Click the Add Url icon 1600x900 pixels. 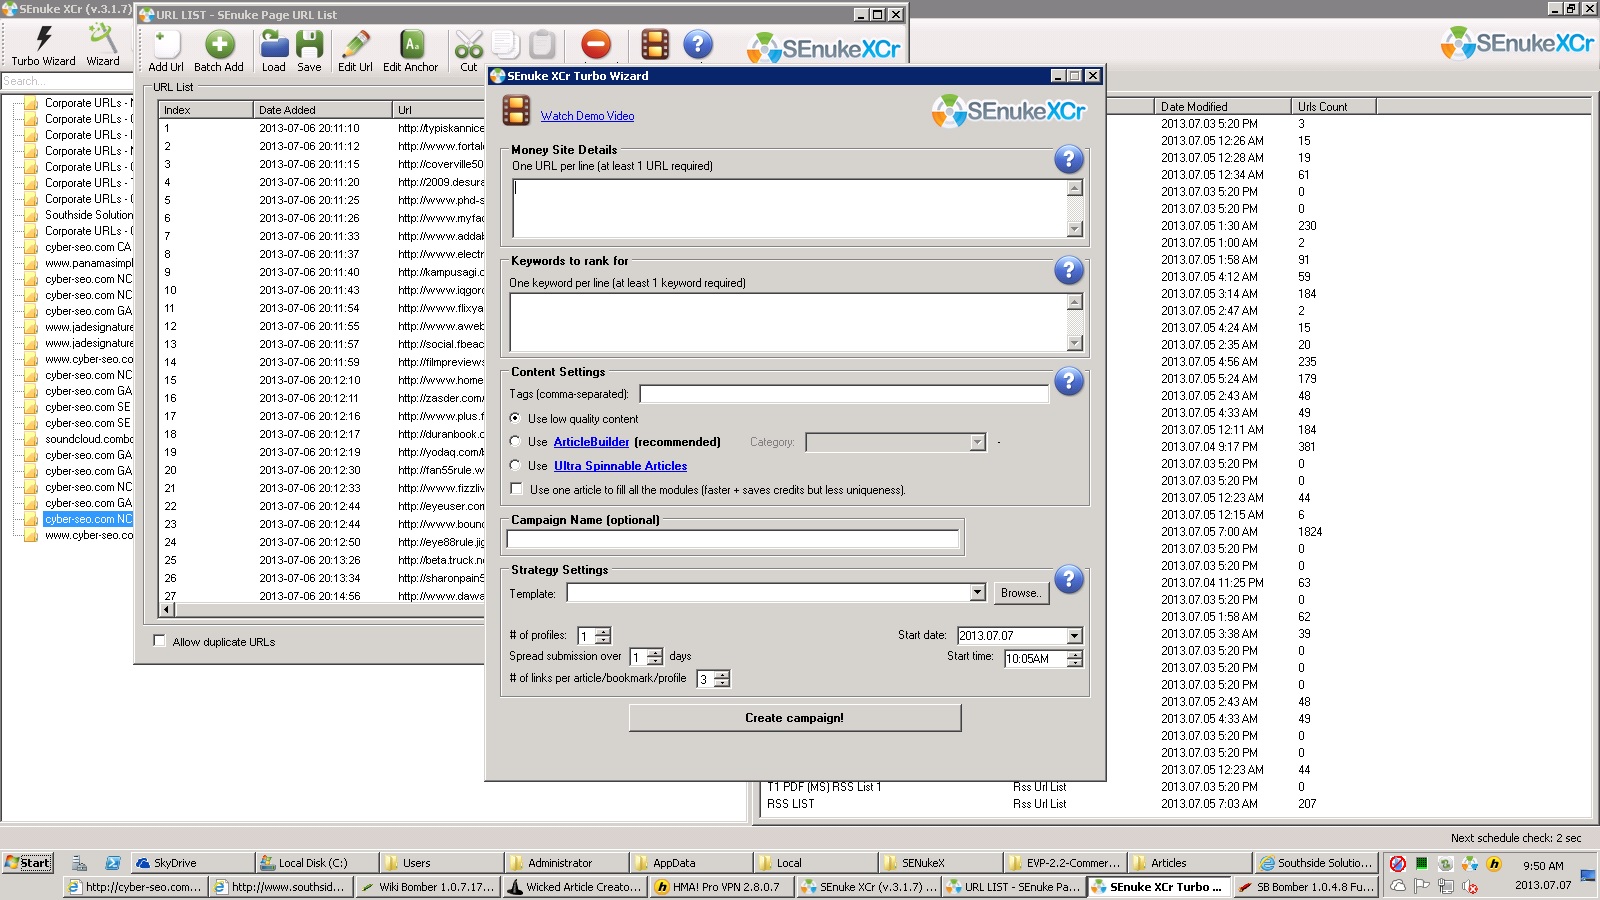[x=166, y=51]
